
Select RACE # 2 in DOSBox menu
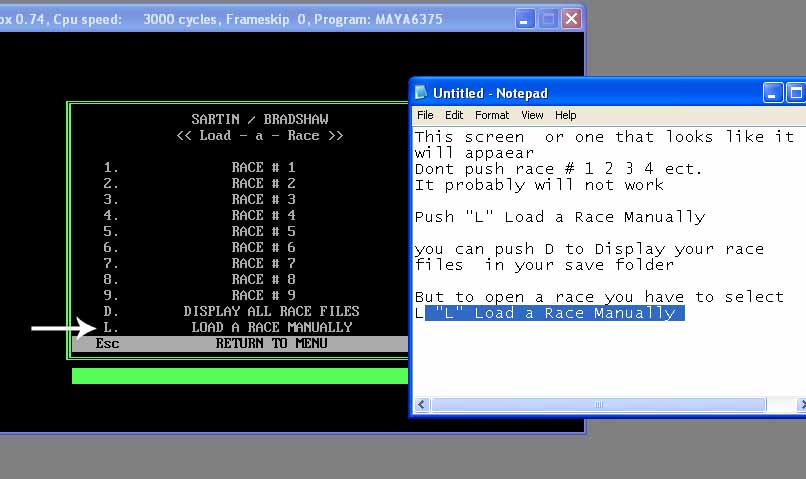263,183
